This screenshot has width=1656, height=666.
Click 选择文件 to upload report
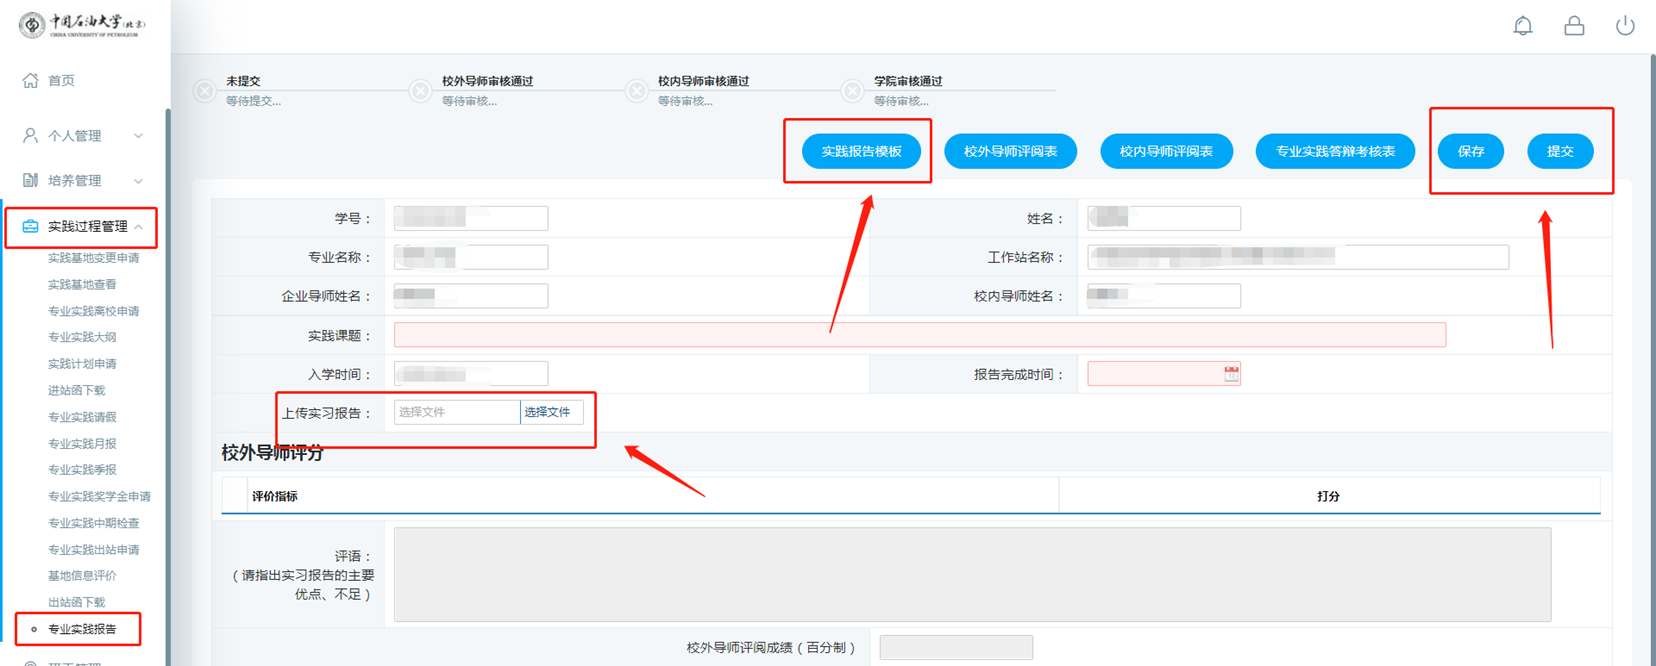pyautogui.click(x=548, y=412)
